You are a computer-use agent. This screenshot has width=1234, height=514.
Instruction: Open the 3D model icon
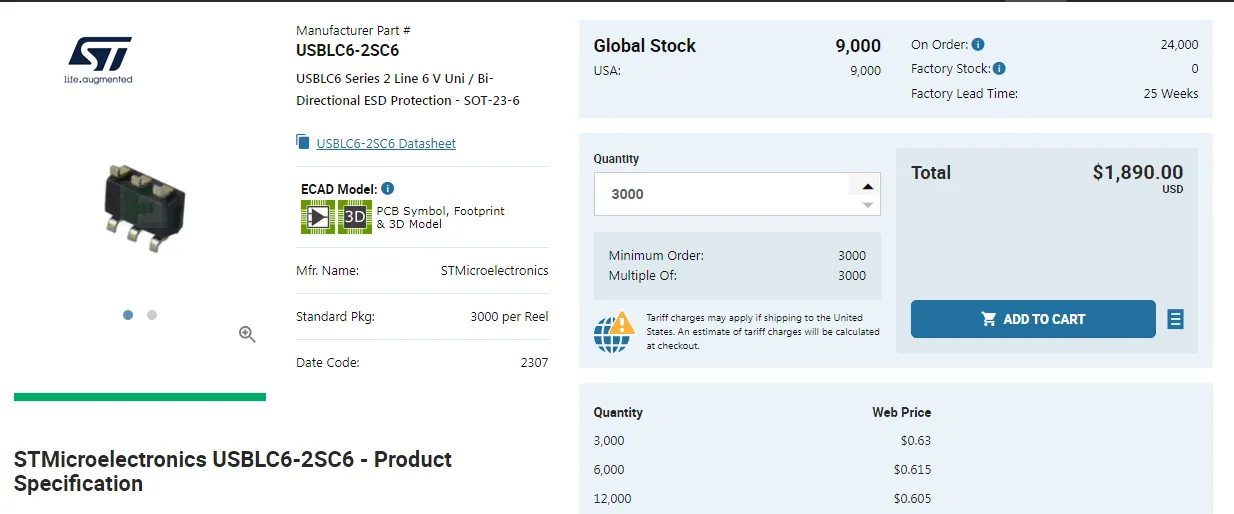coord(355,217)
